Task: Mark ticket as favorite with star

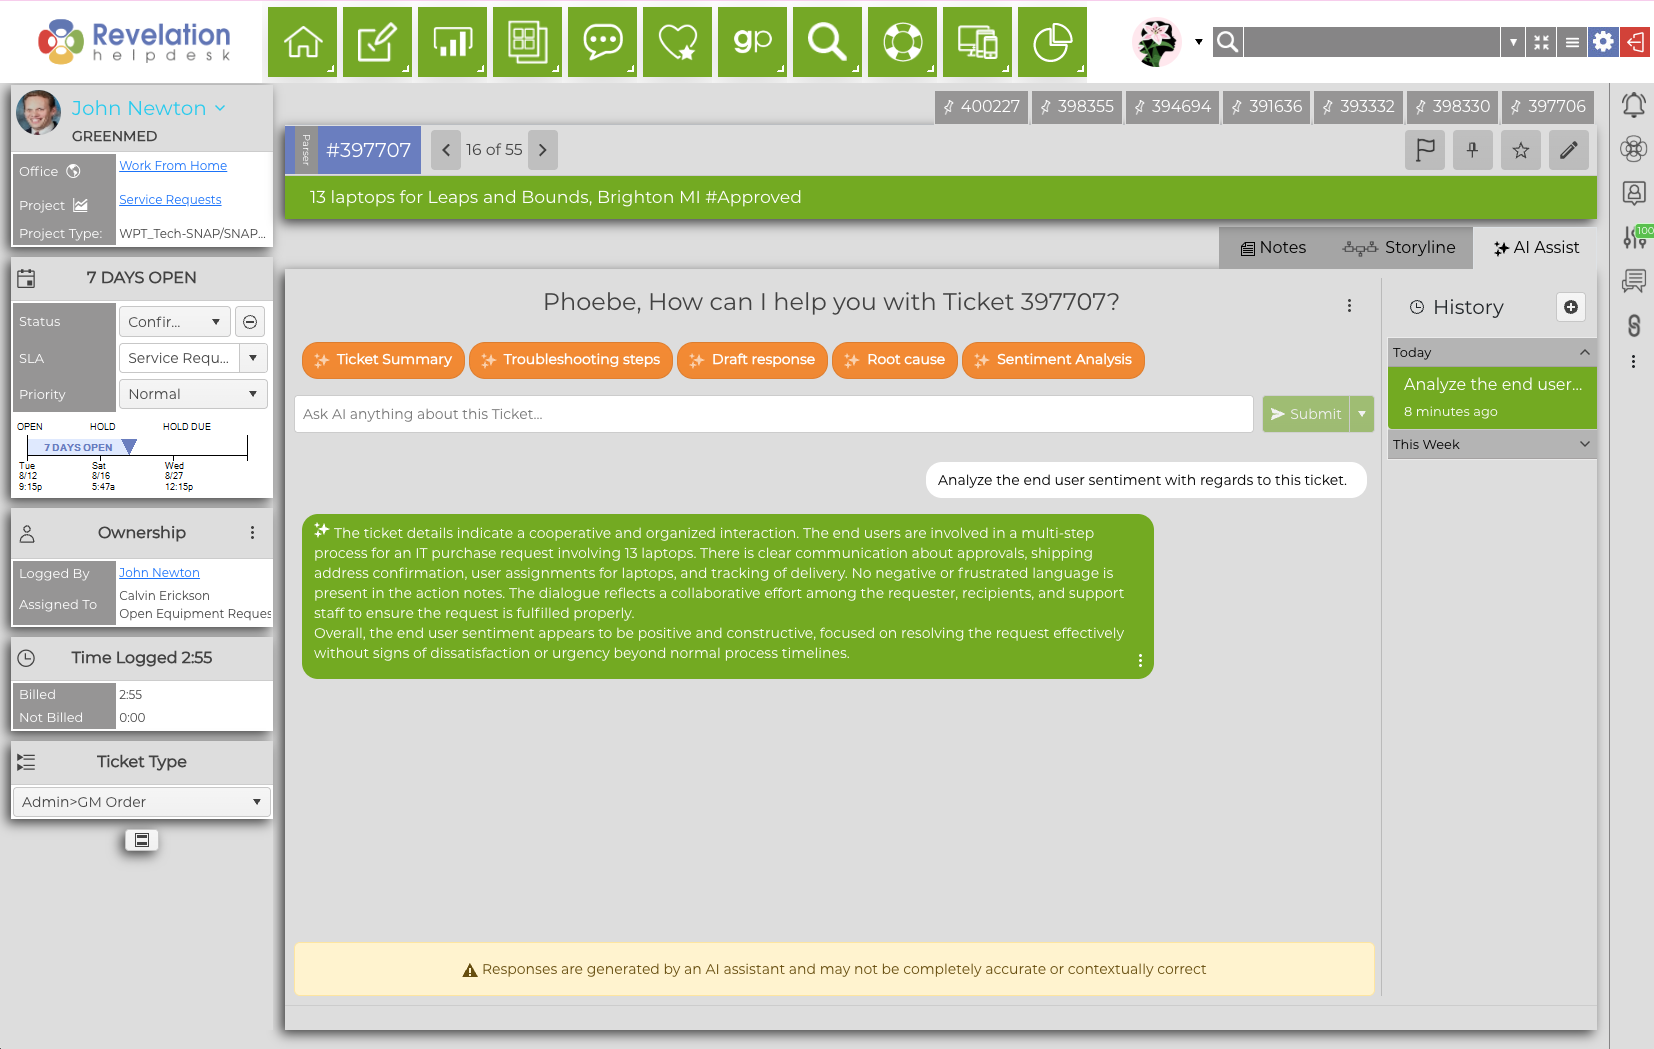Action: pos(1520,150)
